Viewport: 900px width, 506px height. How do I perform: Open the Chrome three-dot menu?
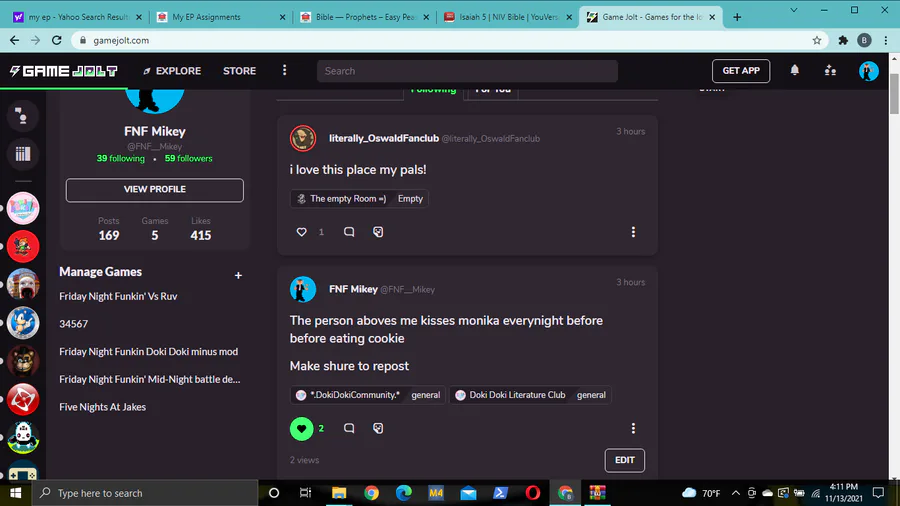pyautogui.click(x=886, y=40)
